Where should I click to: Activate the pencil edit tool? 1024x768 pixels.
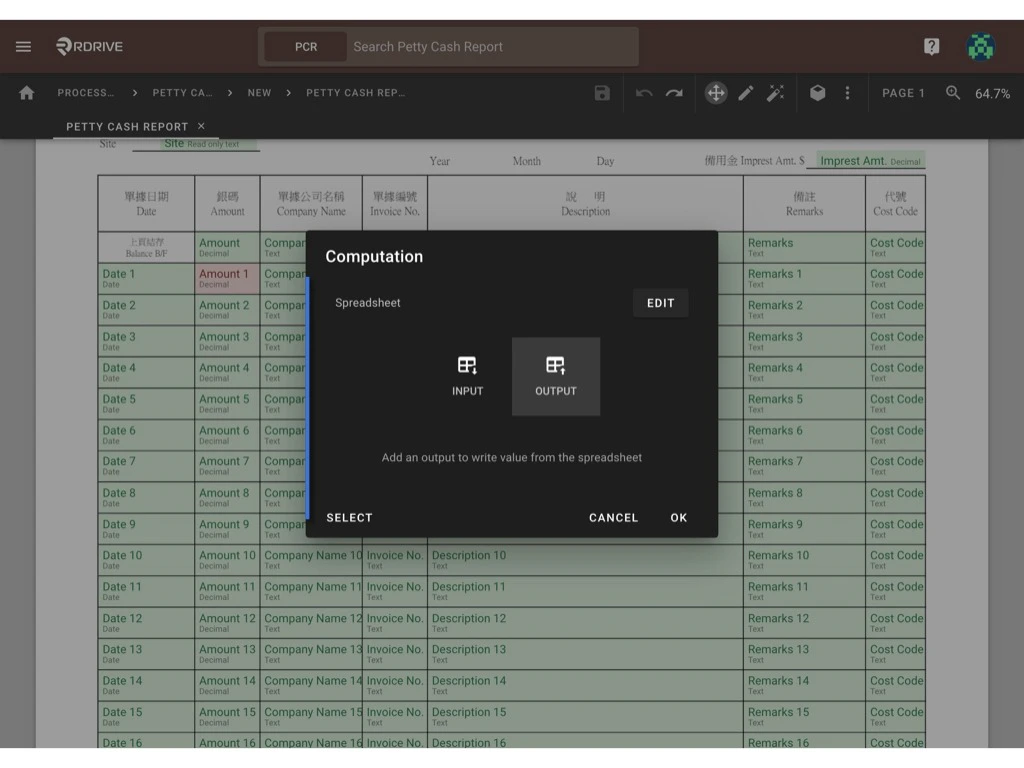[x=746, y=92]
